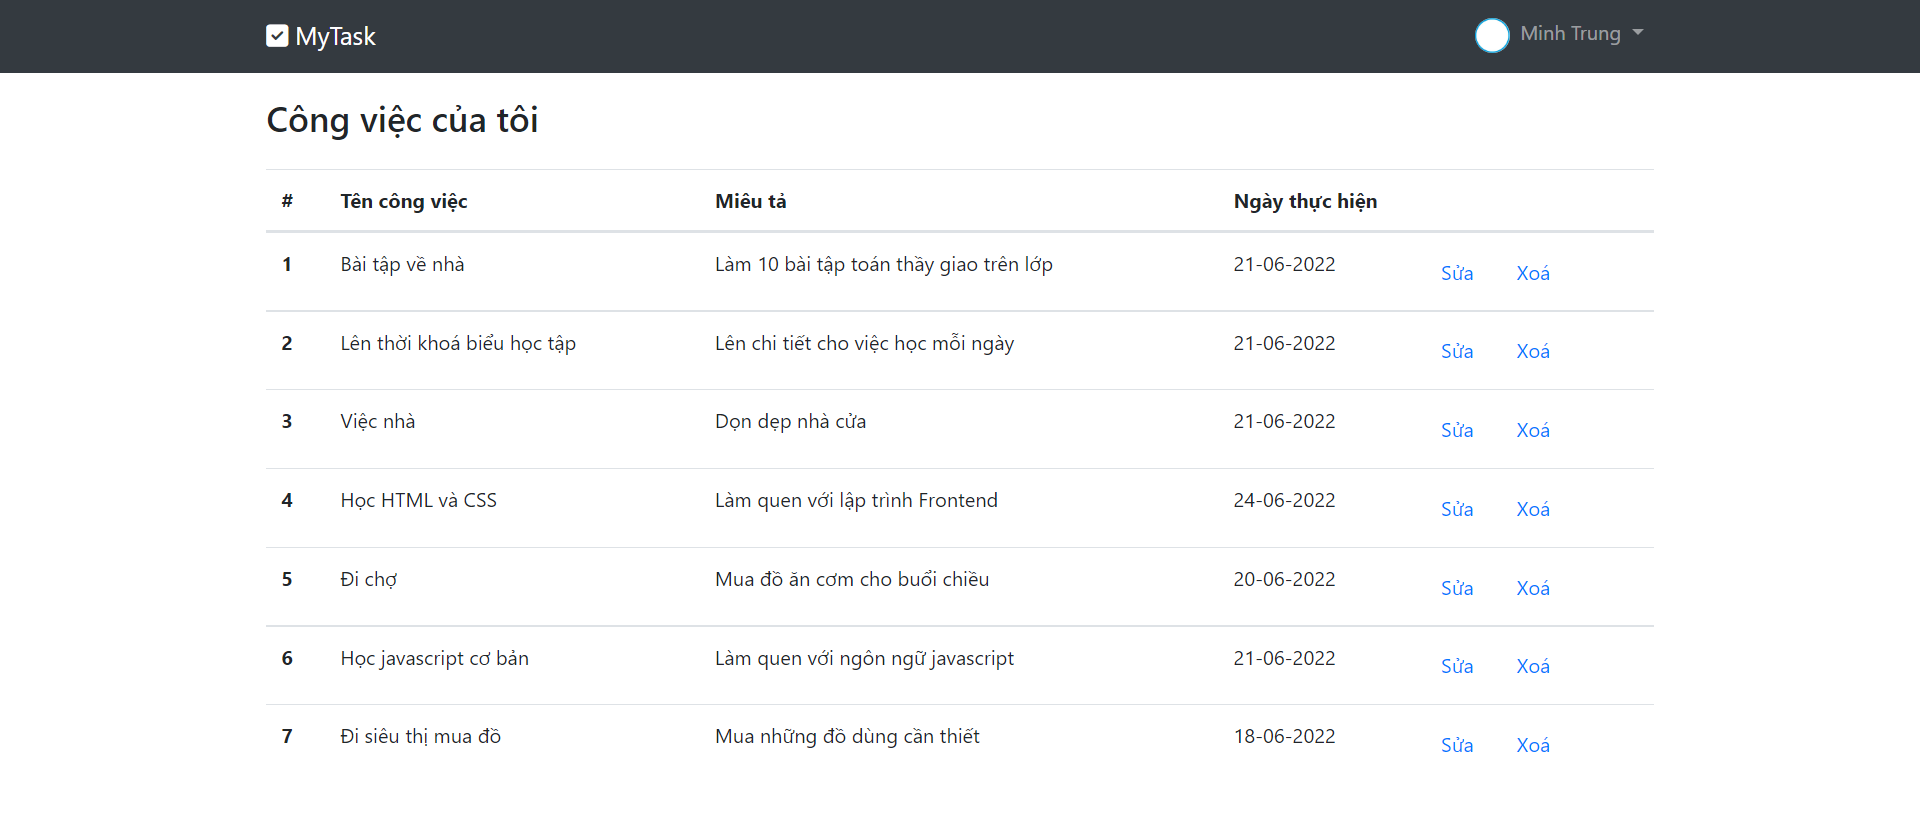Click the 'Ngày thực hiện' column header
The width and height of the screenshot is (1920, 823).
[1306, 201]
